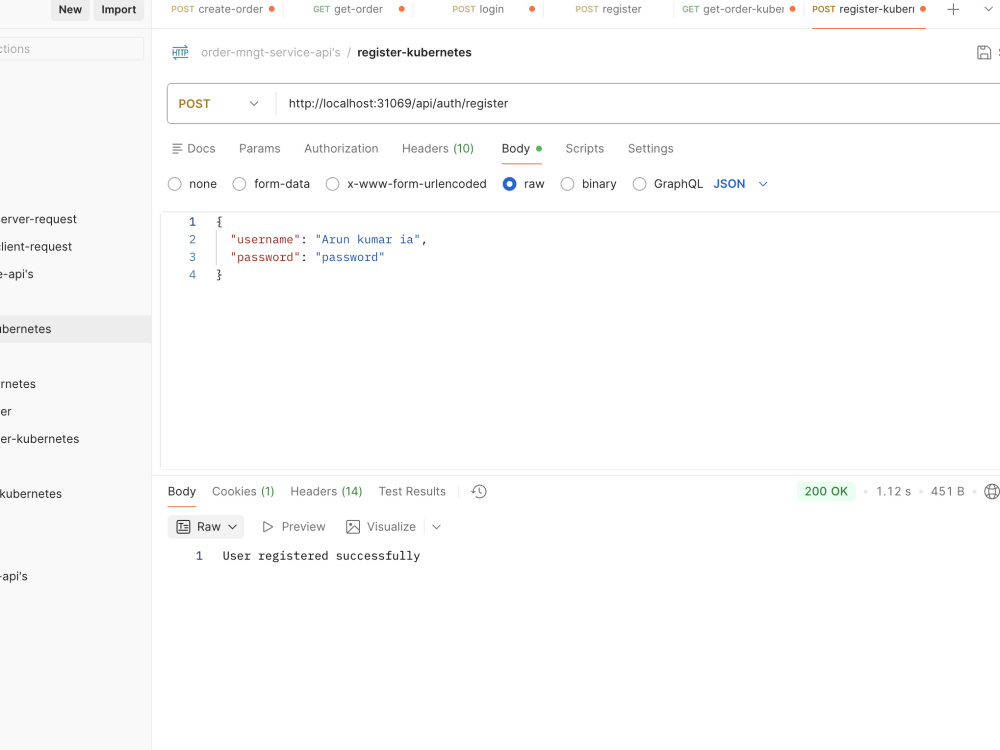The width and height of the screenshot is (1000, 750).
Task: Open the response Body tab
Action: (182, 492)
